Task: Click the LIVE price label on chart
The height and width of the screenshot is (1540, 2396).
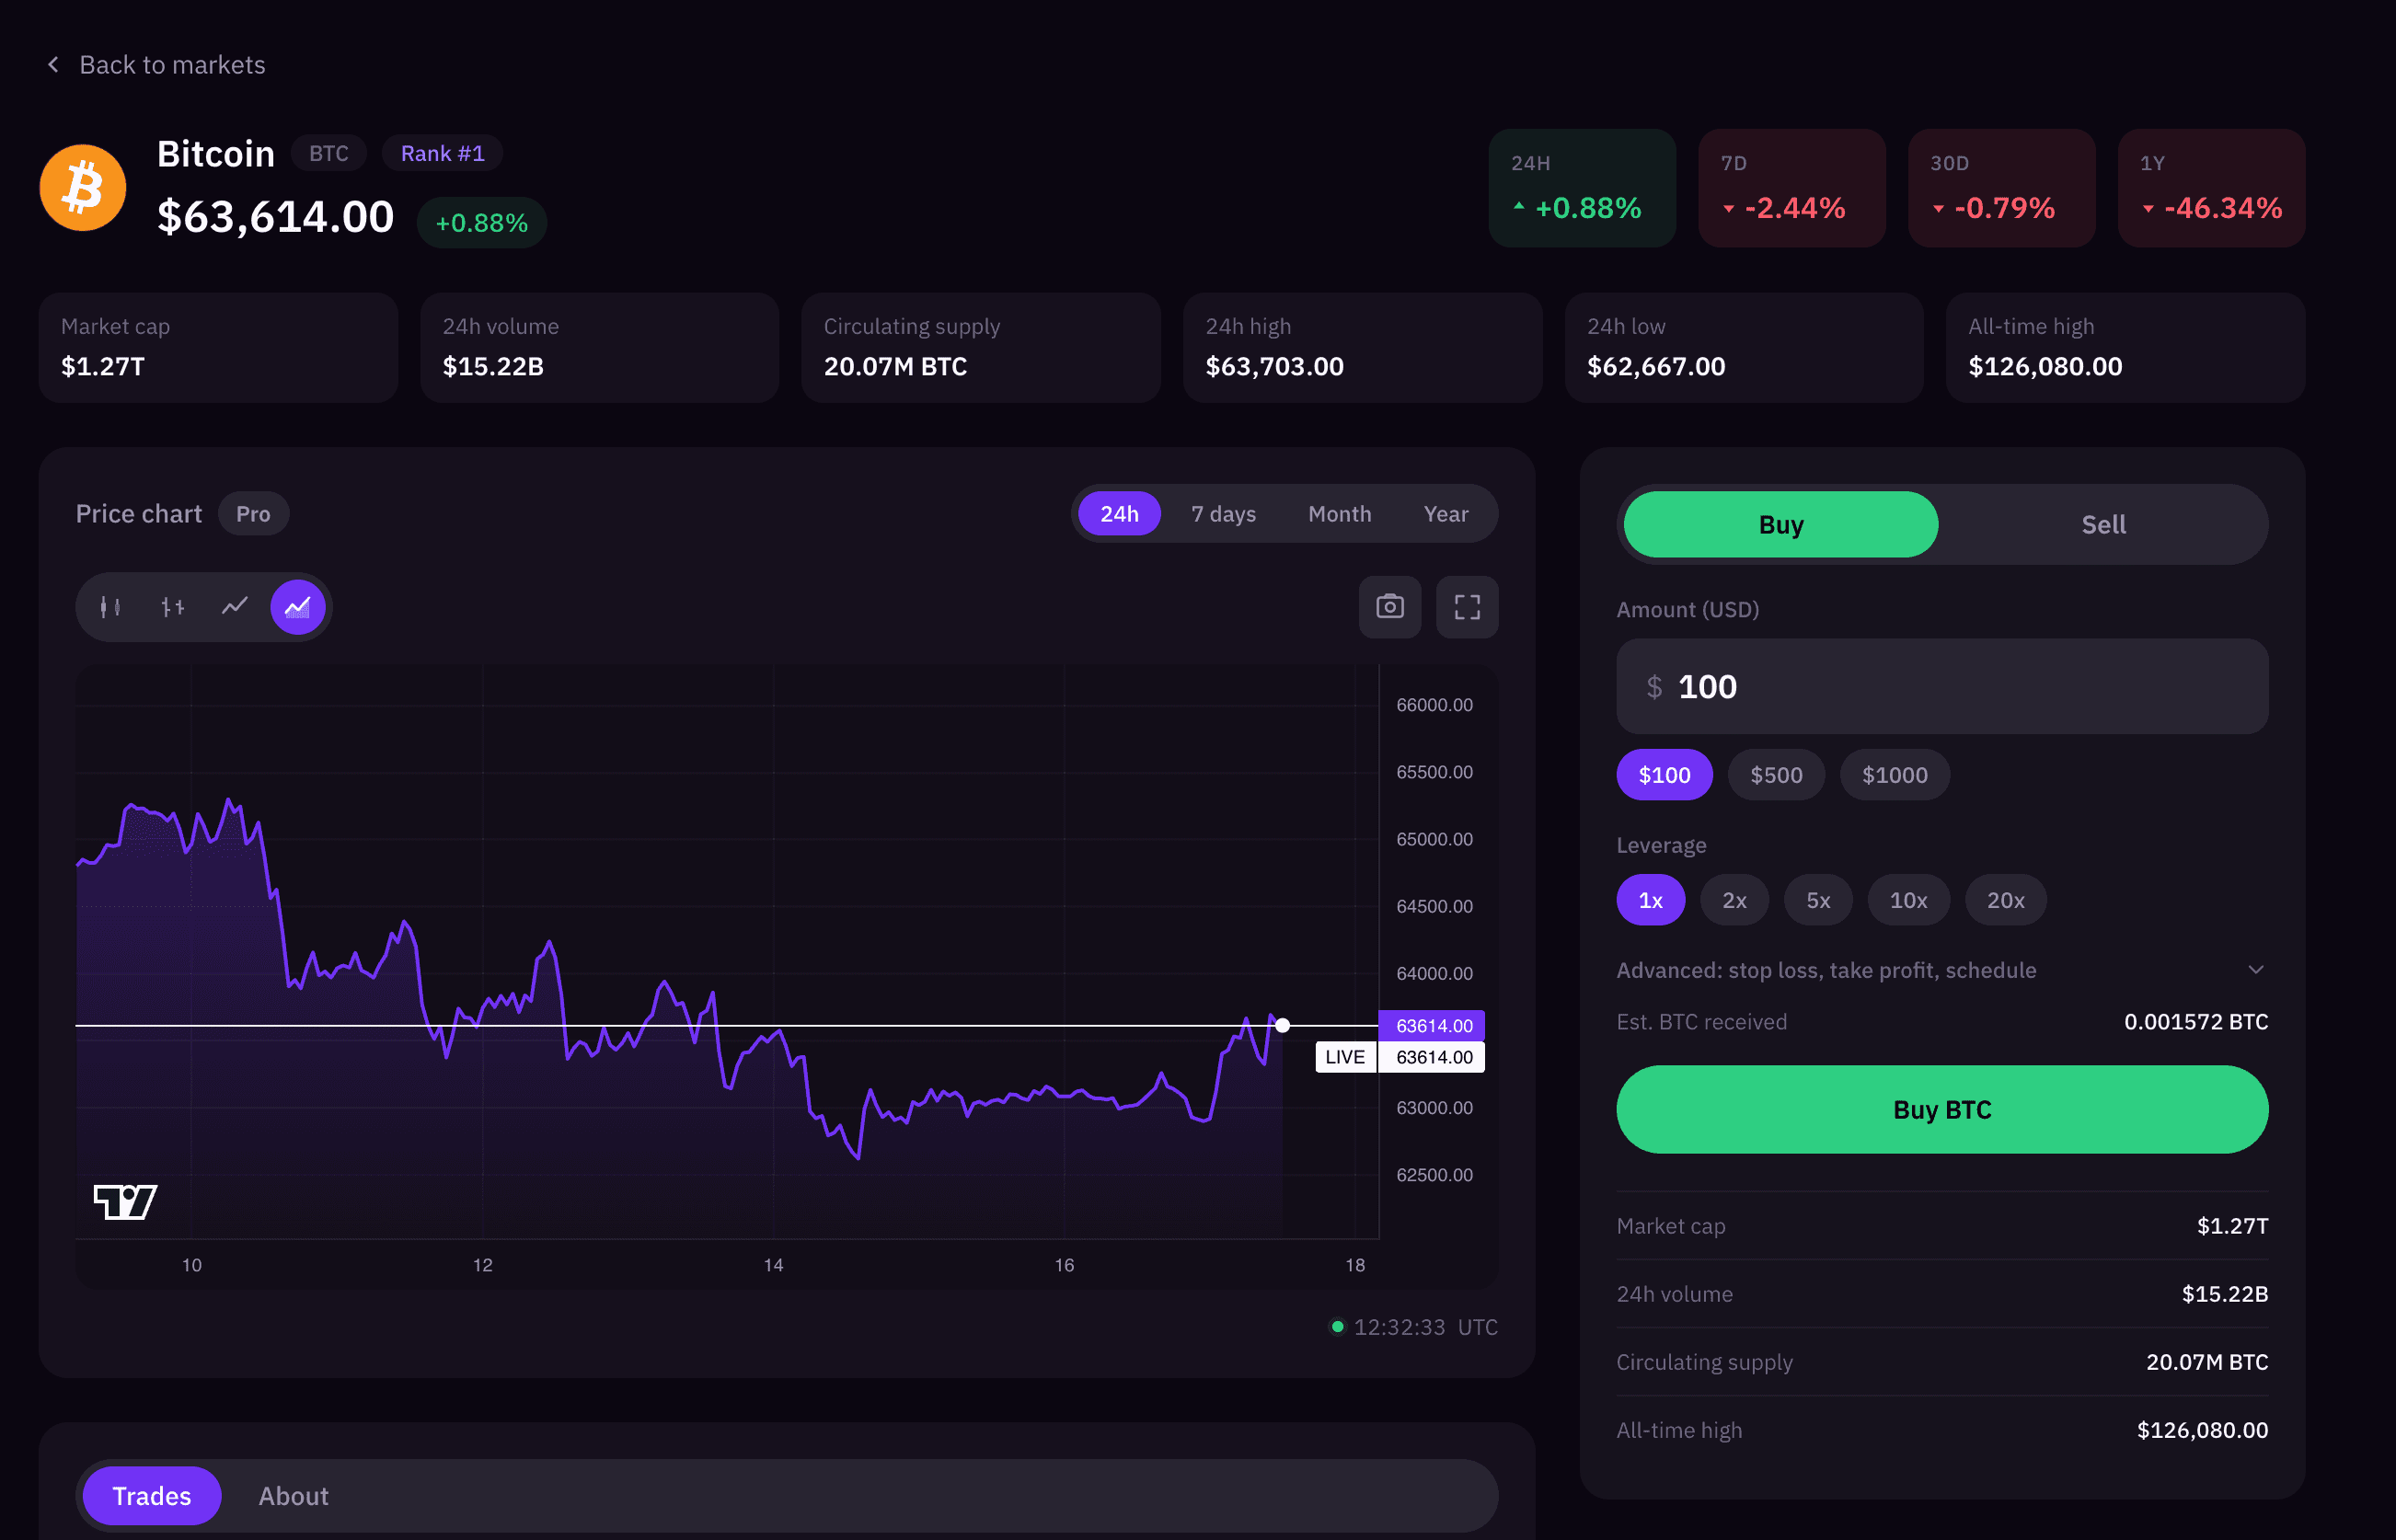Action: tap(1345, 1057)
